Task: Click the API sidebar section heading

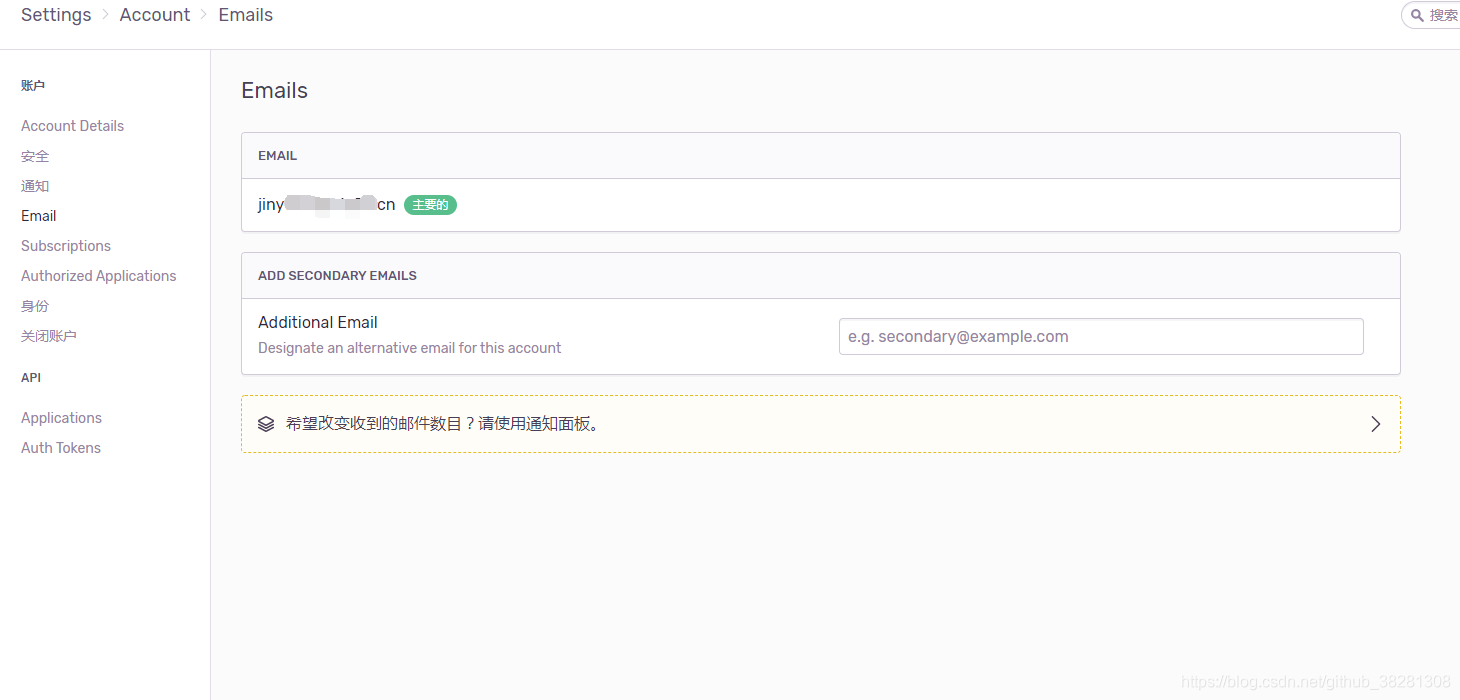Action: click(x=31, y=378)
